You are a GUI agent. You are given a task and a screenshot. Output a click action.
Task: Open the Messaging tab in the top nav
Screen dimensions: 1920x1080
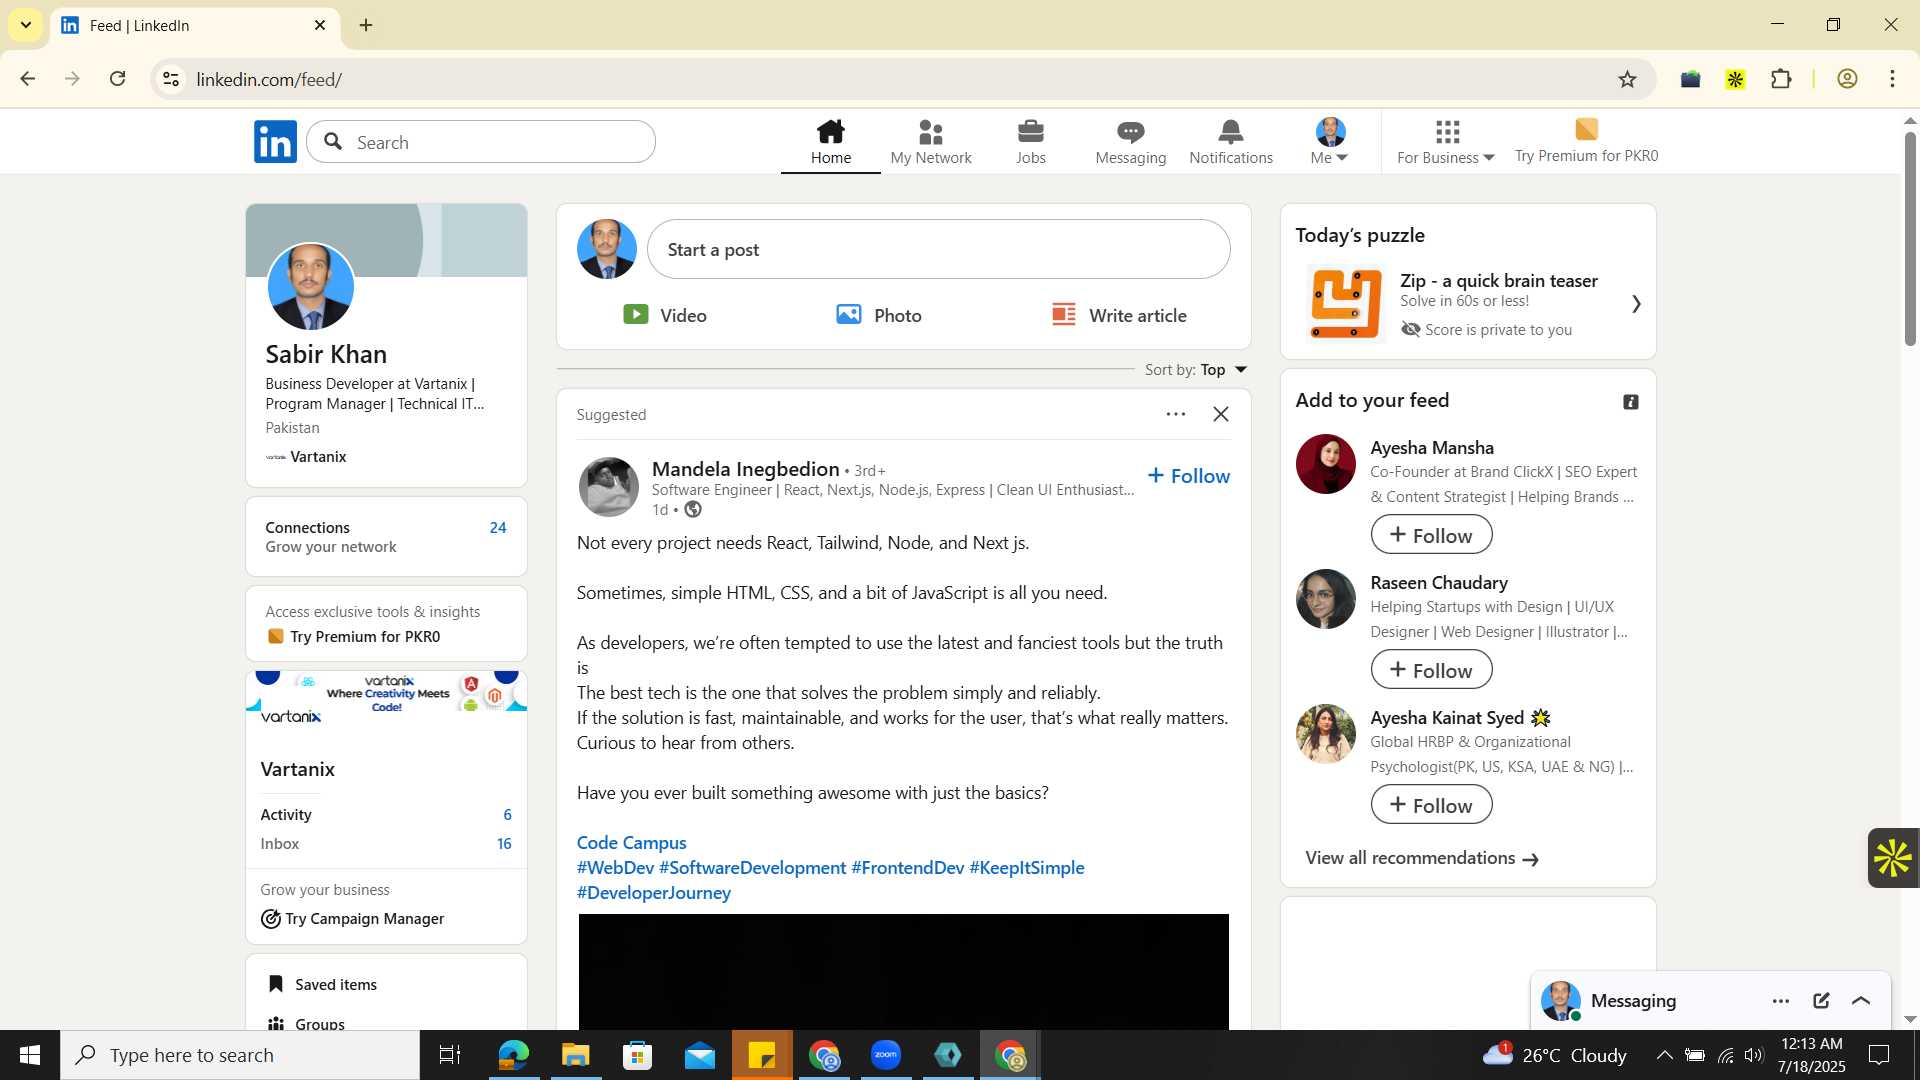pyautogui.click(x=1130, y=142)
